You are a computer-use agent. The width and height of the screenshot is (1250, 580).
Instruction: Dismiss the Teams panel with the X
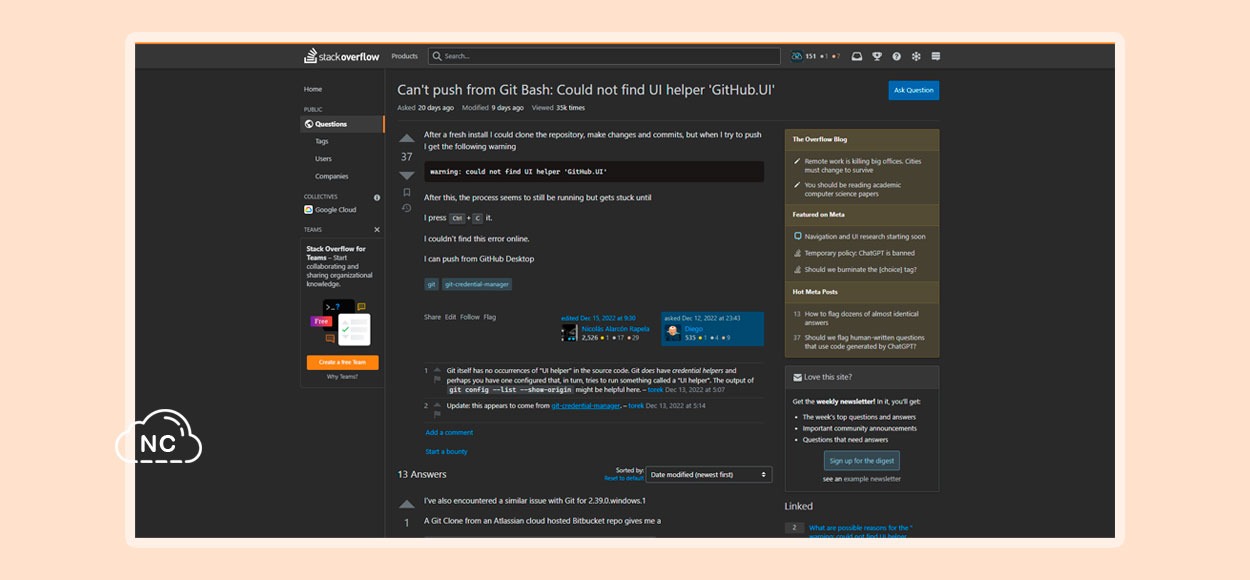pos(377,230)
